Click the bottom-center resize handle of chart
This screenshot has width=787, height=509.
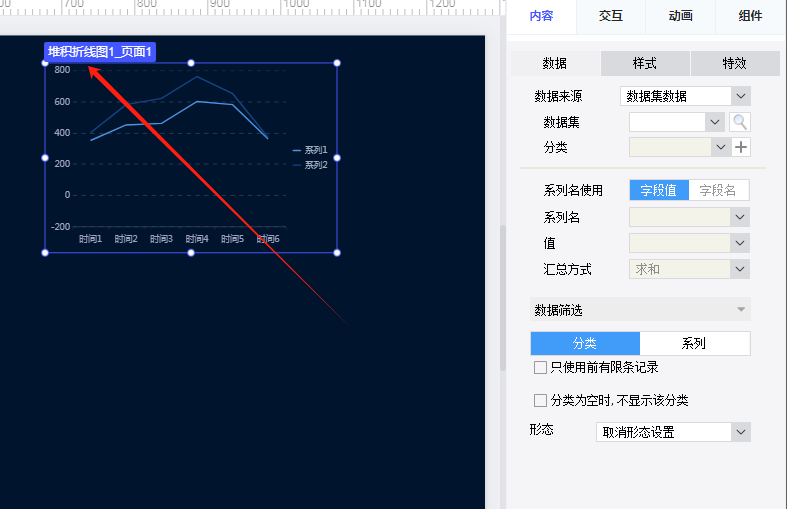point(191,252)
